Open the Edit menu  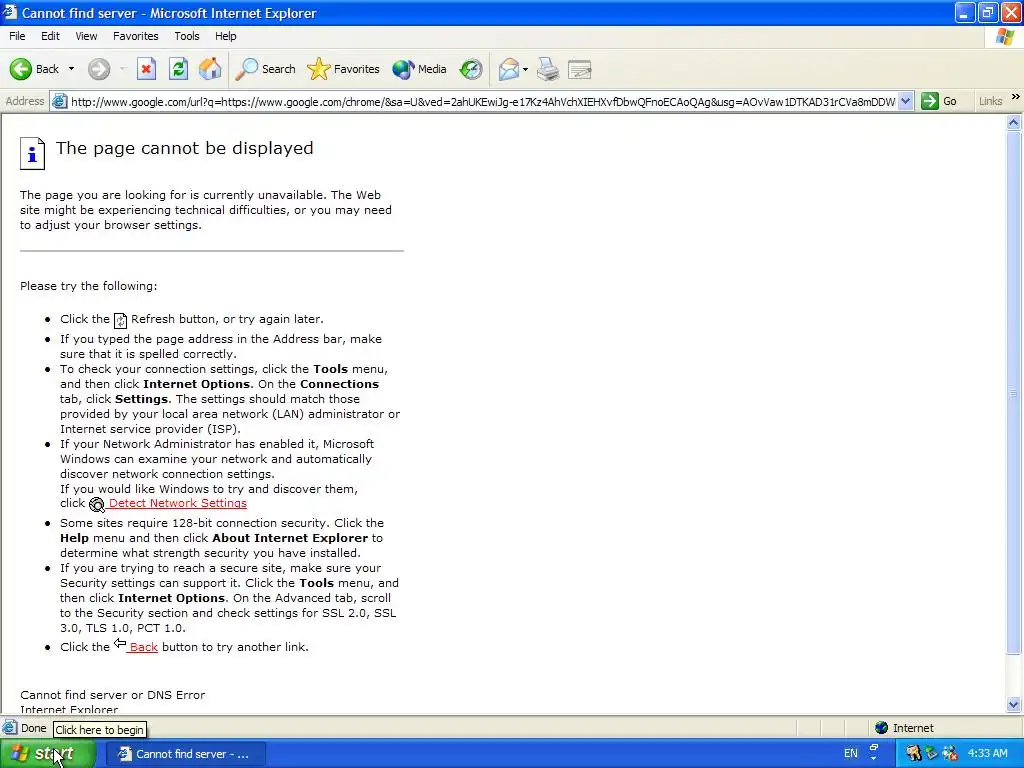pyautogui.click(x=50, y=36)
